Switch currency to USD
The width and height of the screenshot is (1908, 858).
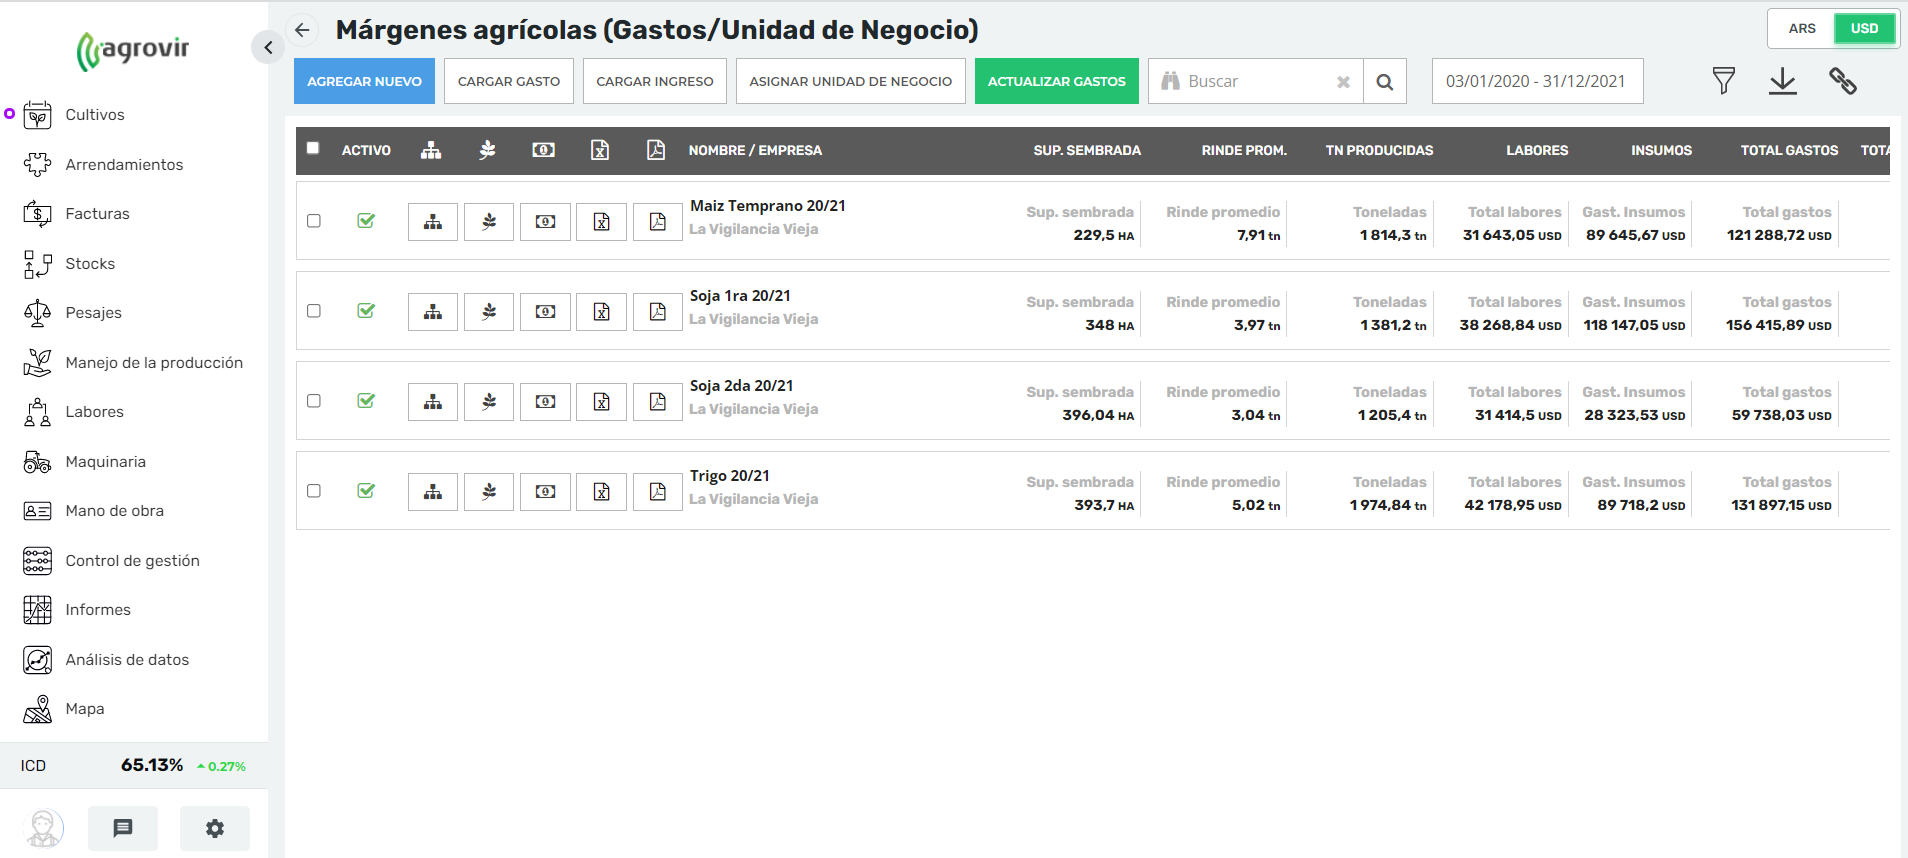(1864, 29)
